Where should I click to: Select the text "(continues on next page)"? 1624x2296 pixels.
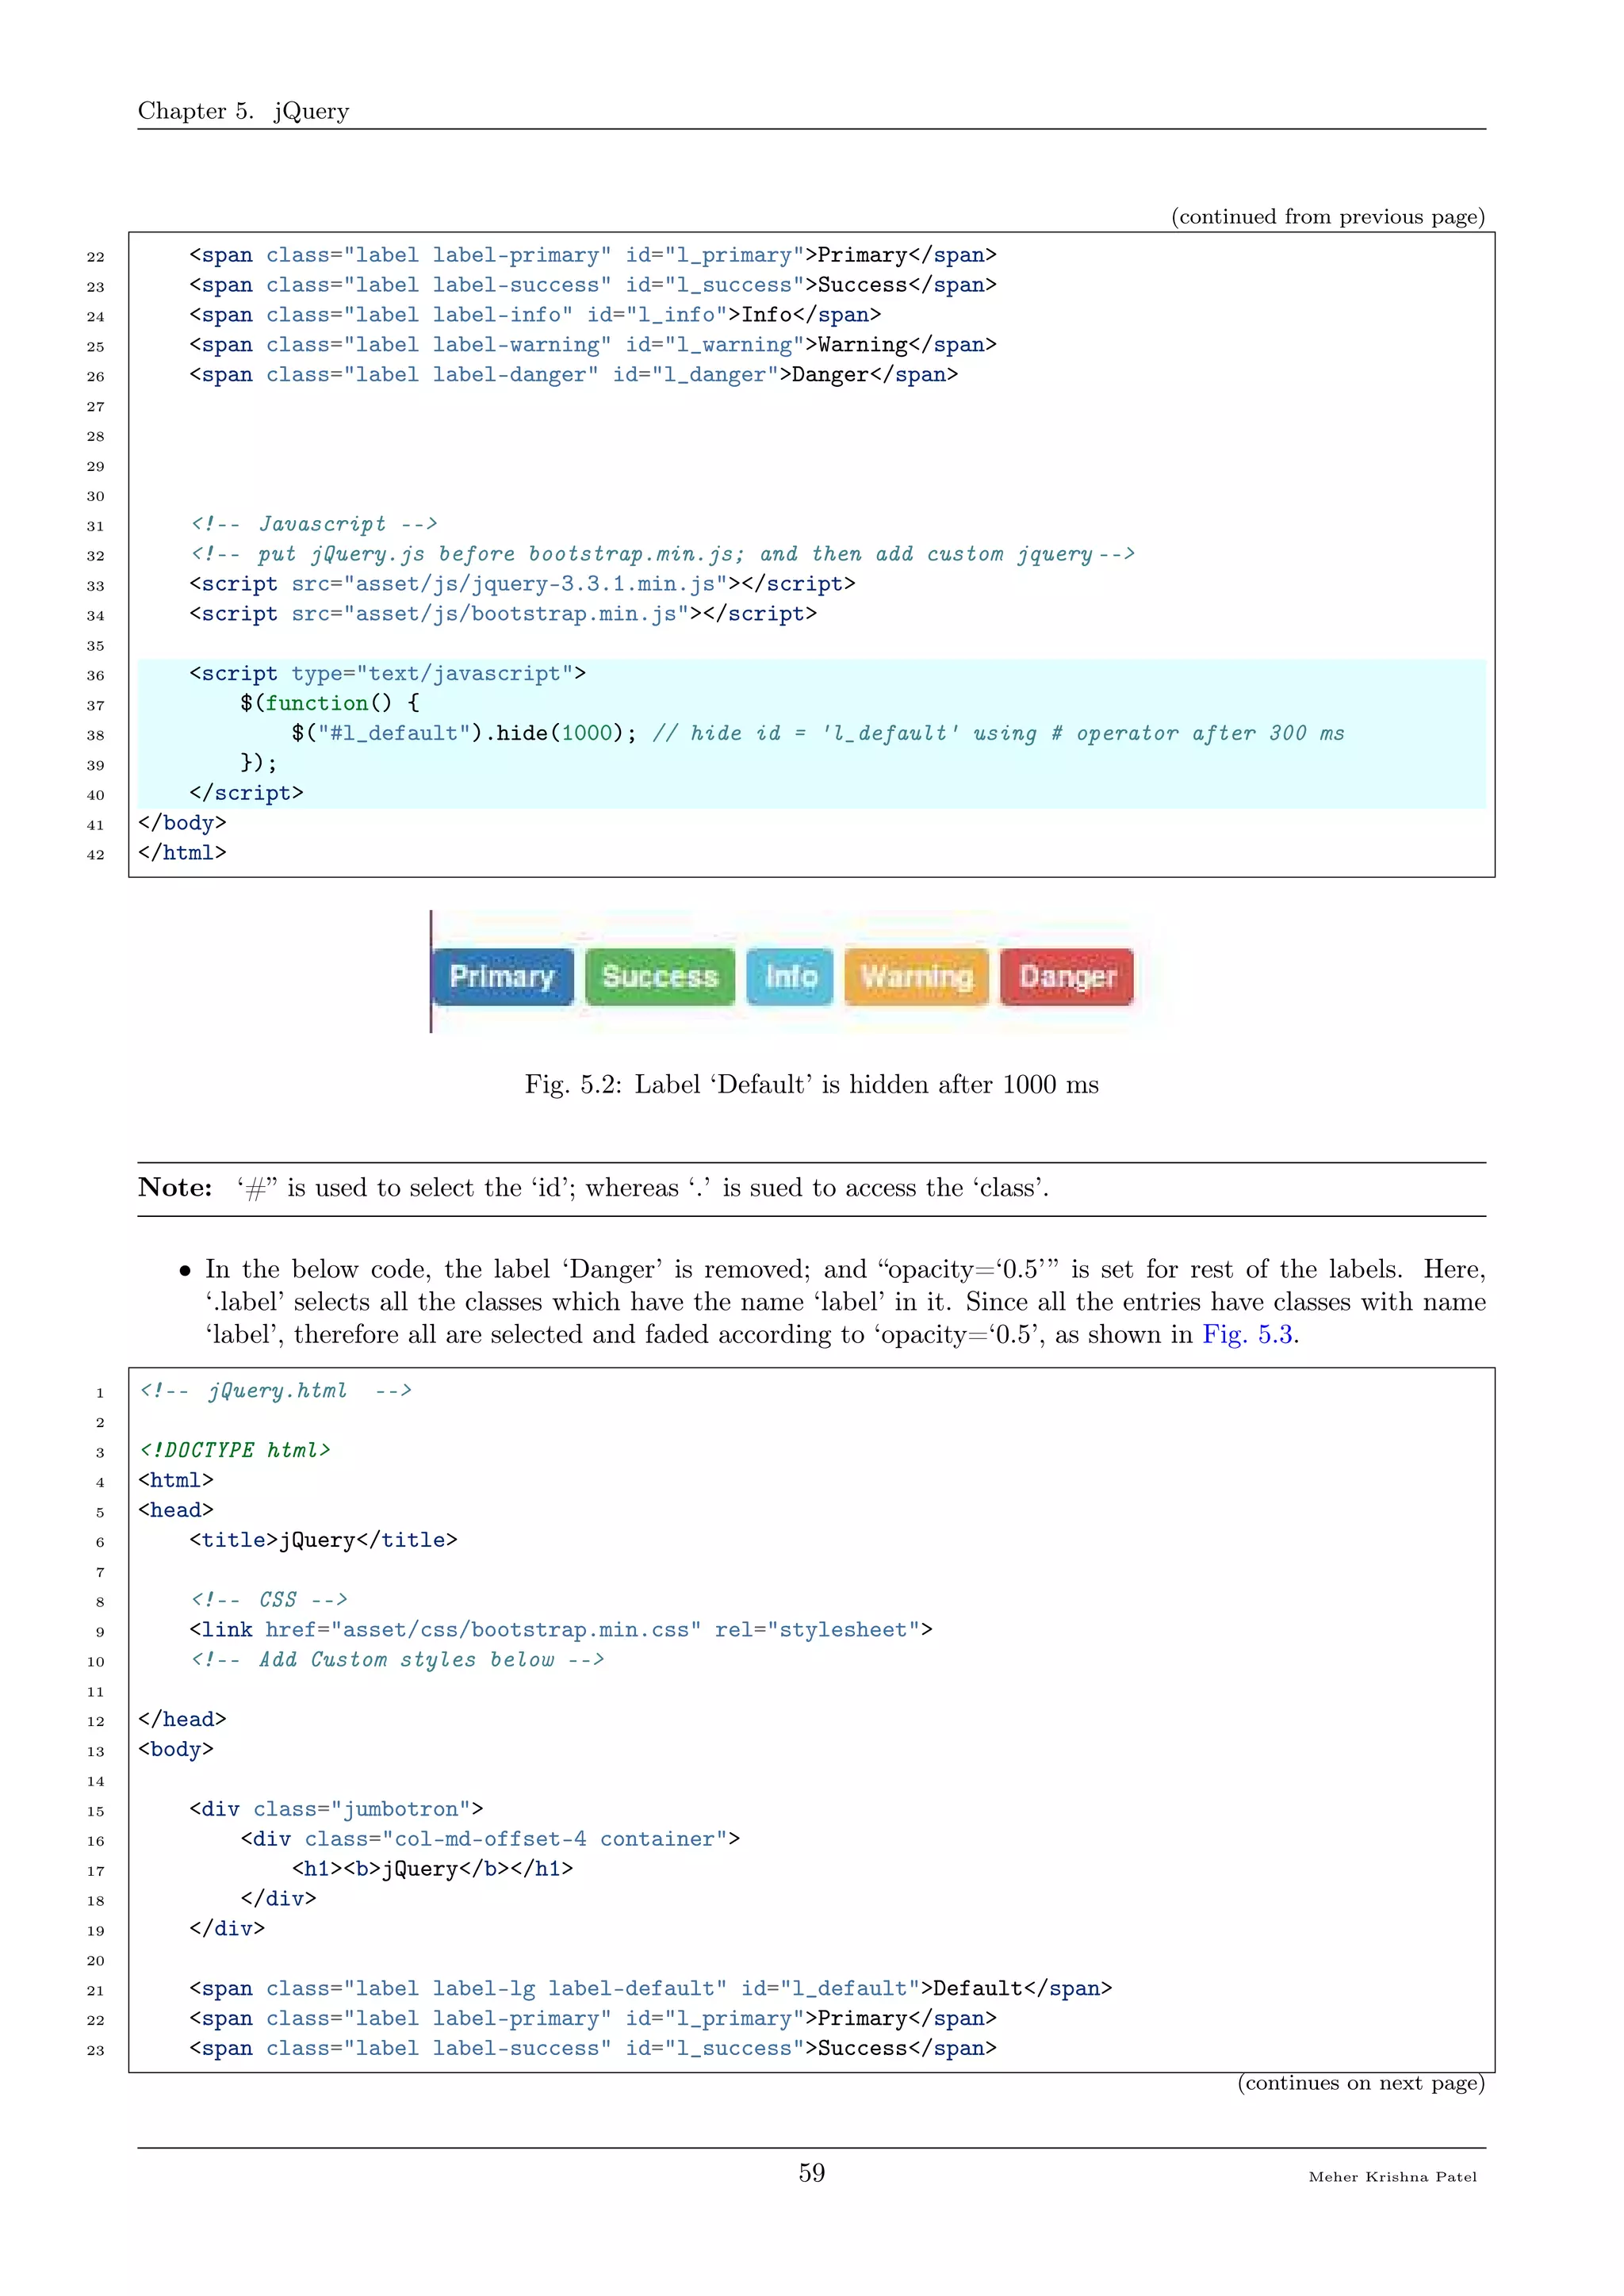tap(1361, 2083)
